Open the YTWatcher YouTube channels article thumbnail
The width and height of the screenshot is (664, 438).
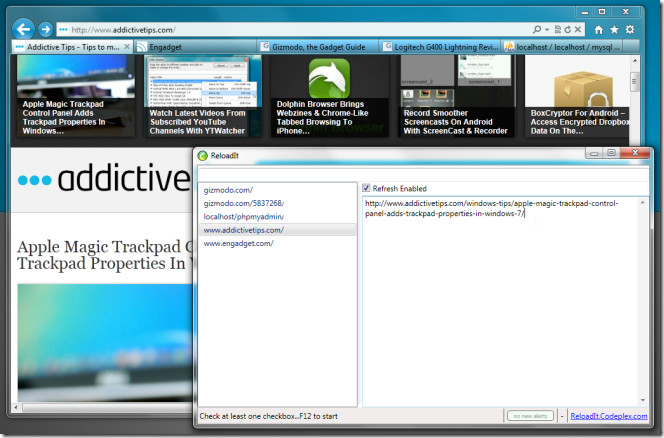[x=202, y=96]
